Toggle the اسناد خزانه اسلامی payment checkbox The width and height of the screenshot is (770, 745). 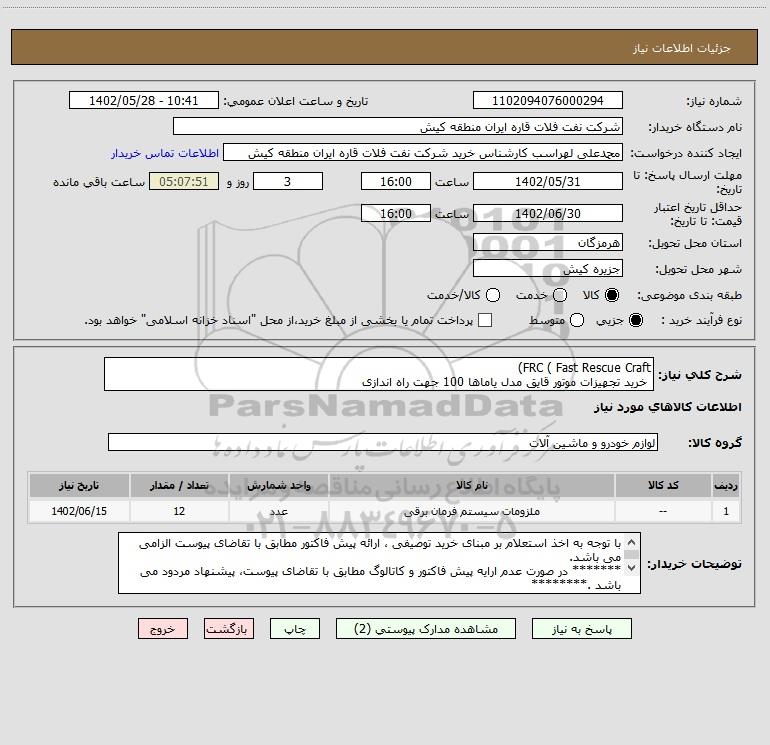click(485, 320)
